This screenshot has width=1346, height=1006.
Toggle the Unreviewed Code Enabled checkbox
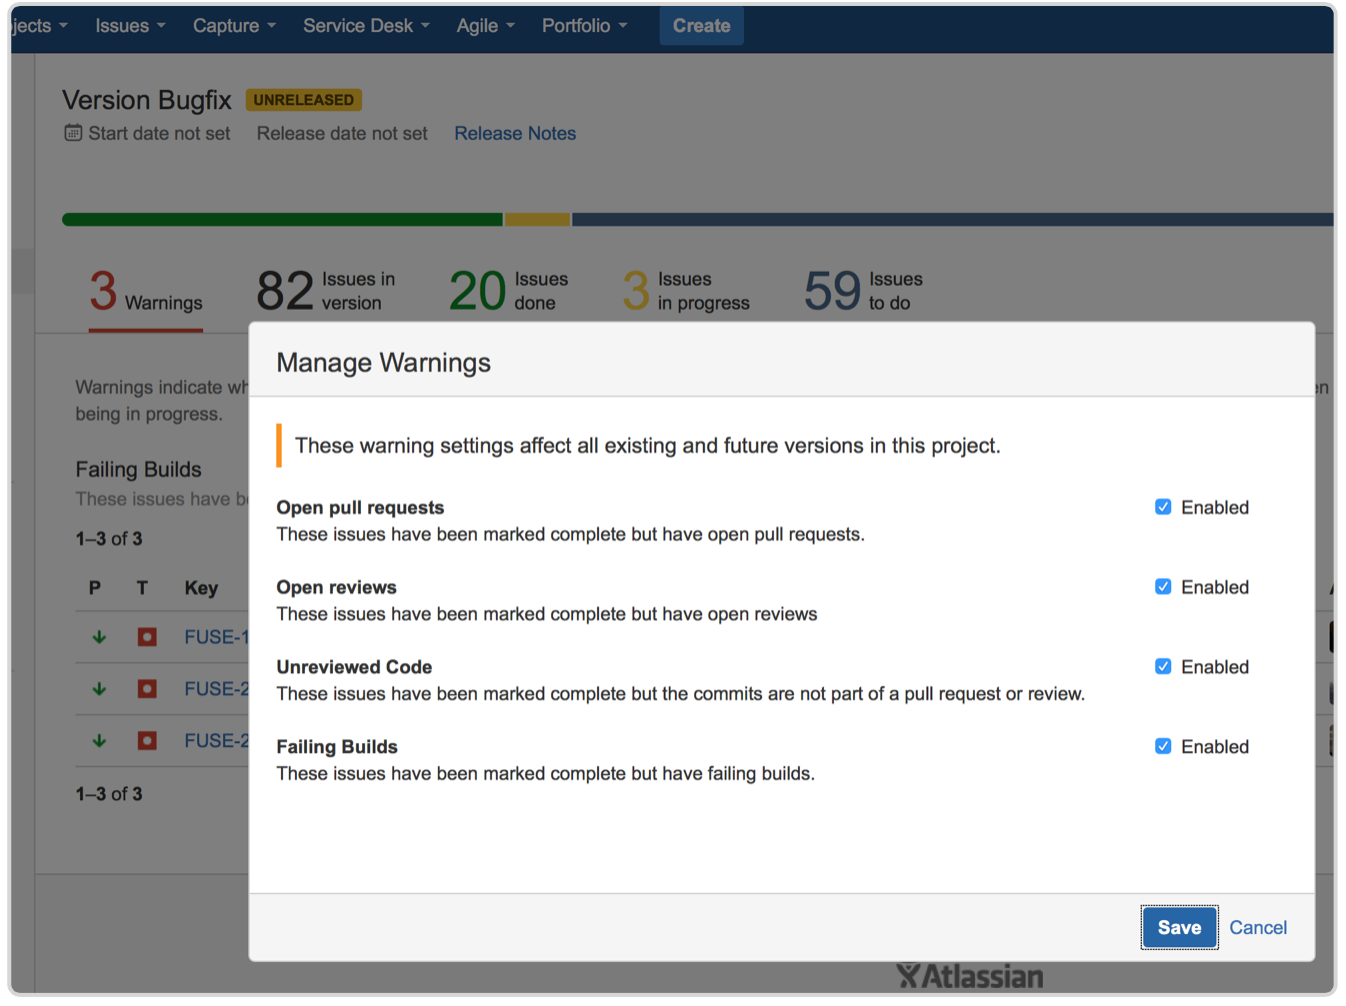pos(1163,667)
